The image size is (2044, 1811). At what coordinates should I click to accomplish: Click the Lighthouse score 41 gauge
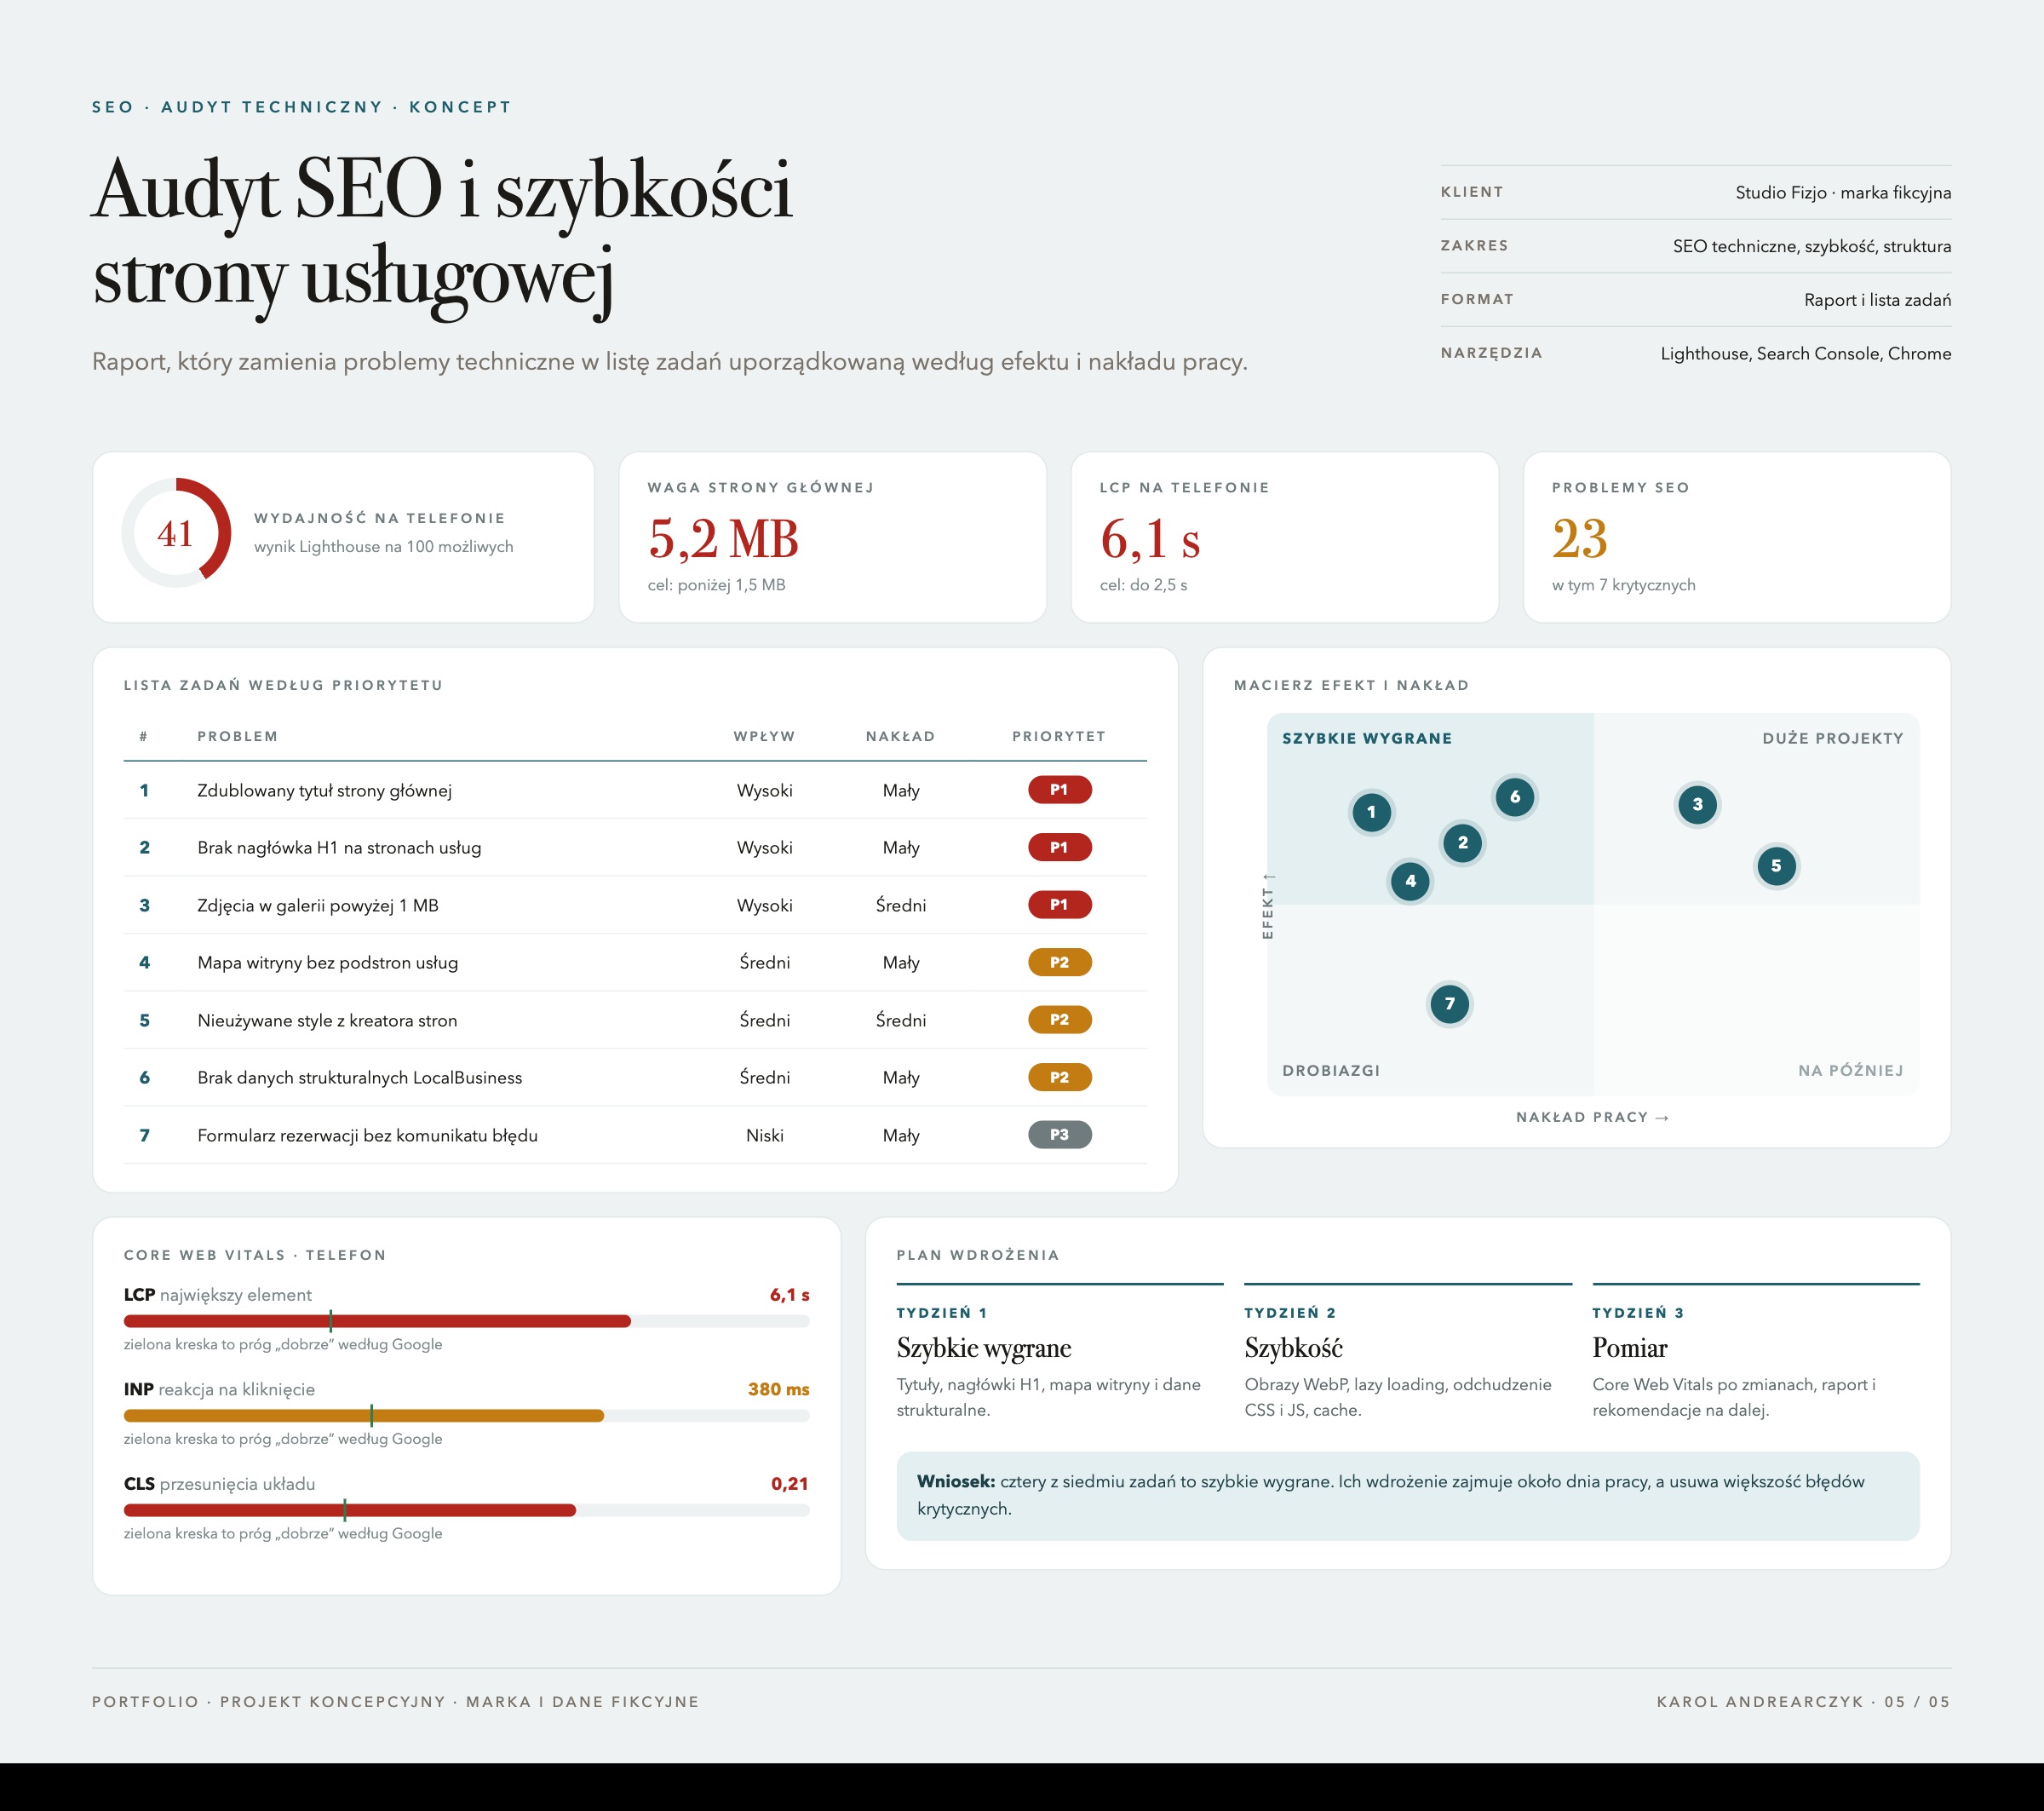click(176, 533)
